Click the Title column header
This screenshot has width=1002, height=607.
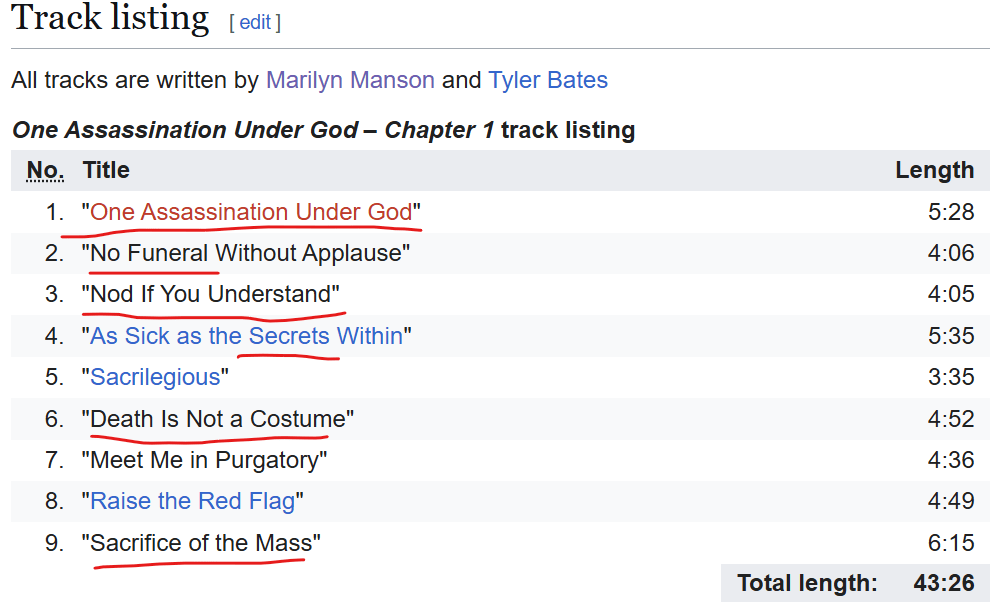pyautogui.click(x=106, y=170)
